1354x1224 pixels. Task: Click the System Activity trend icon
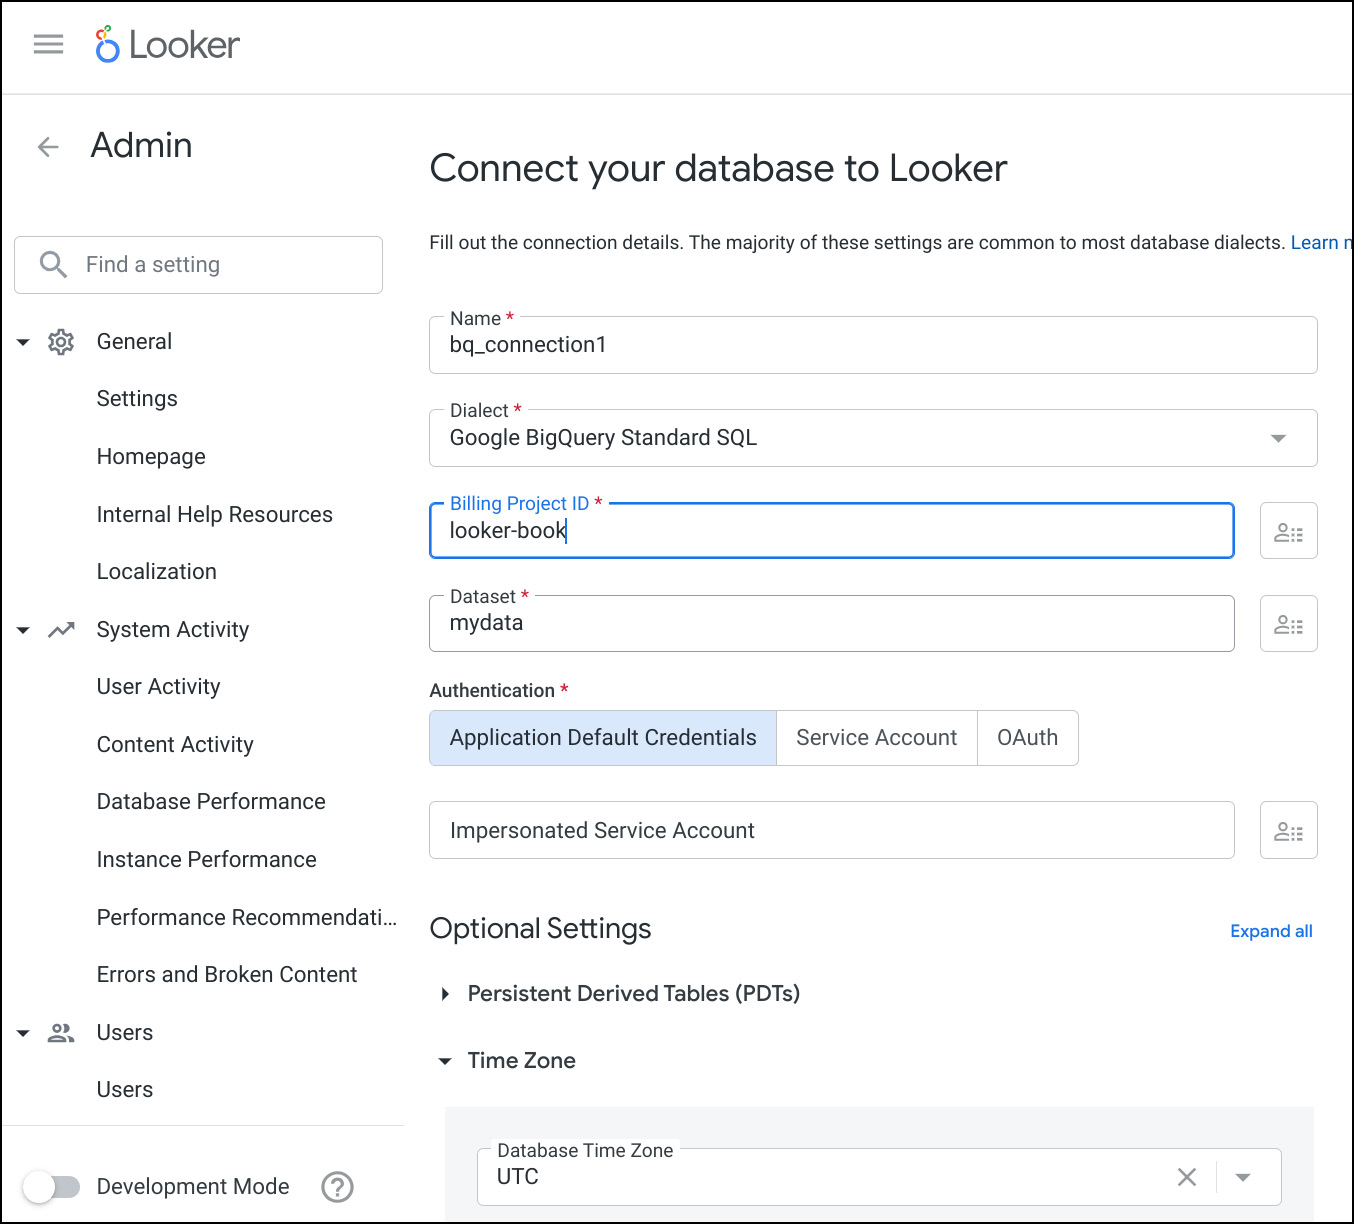61,630
